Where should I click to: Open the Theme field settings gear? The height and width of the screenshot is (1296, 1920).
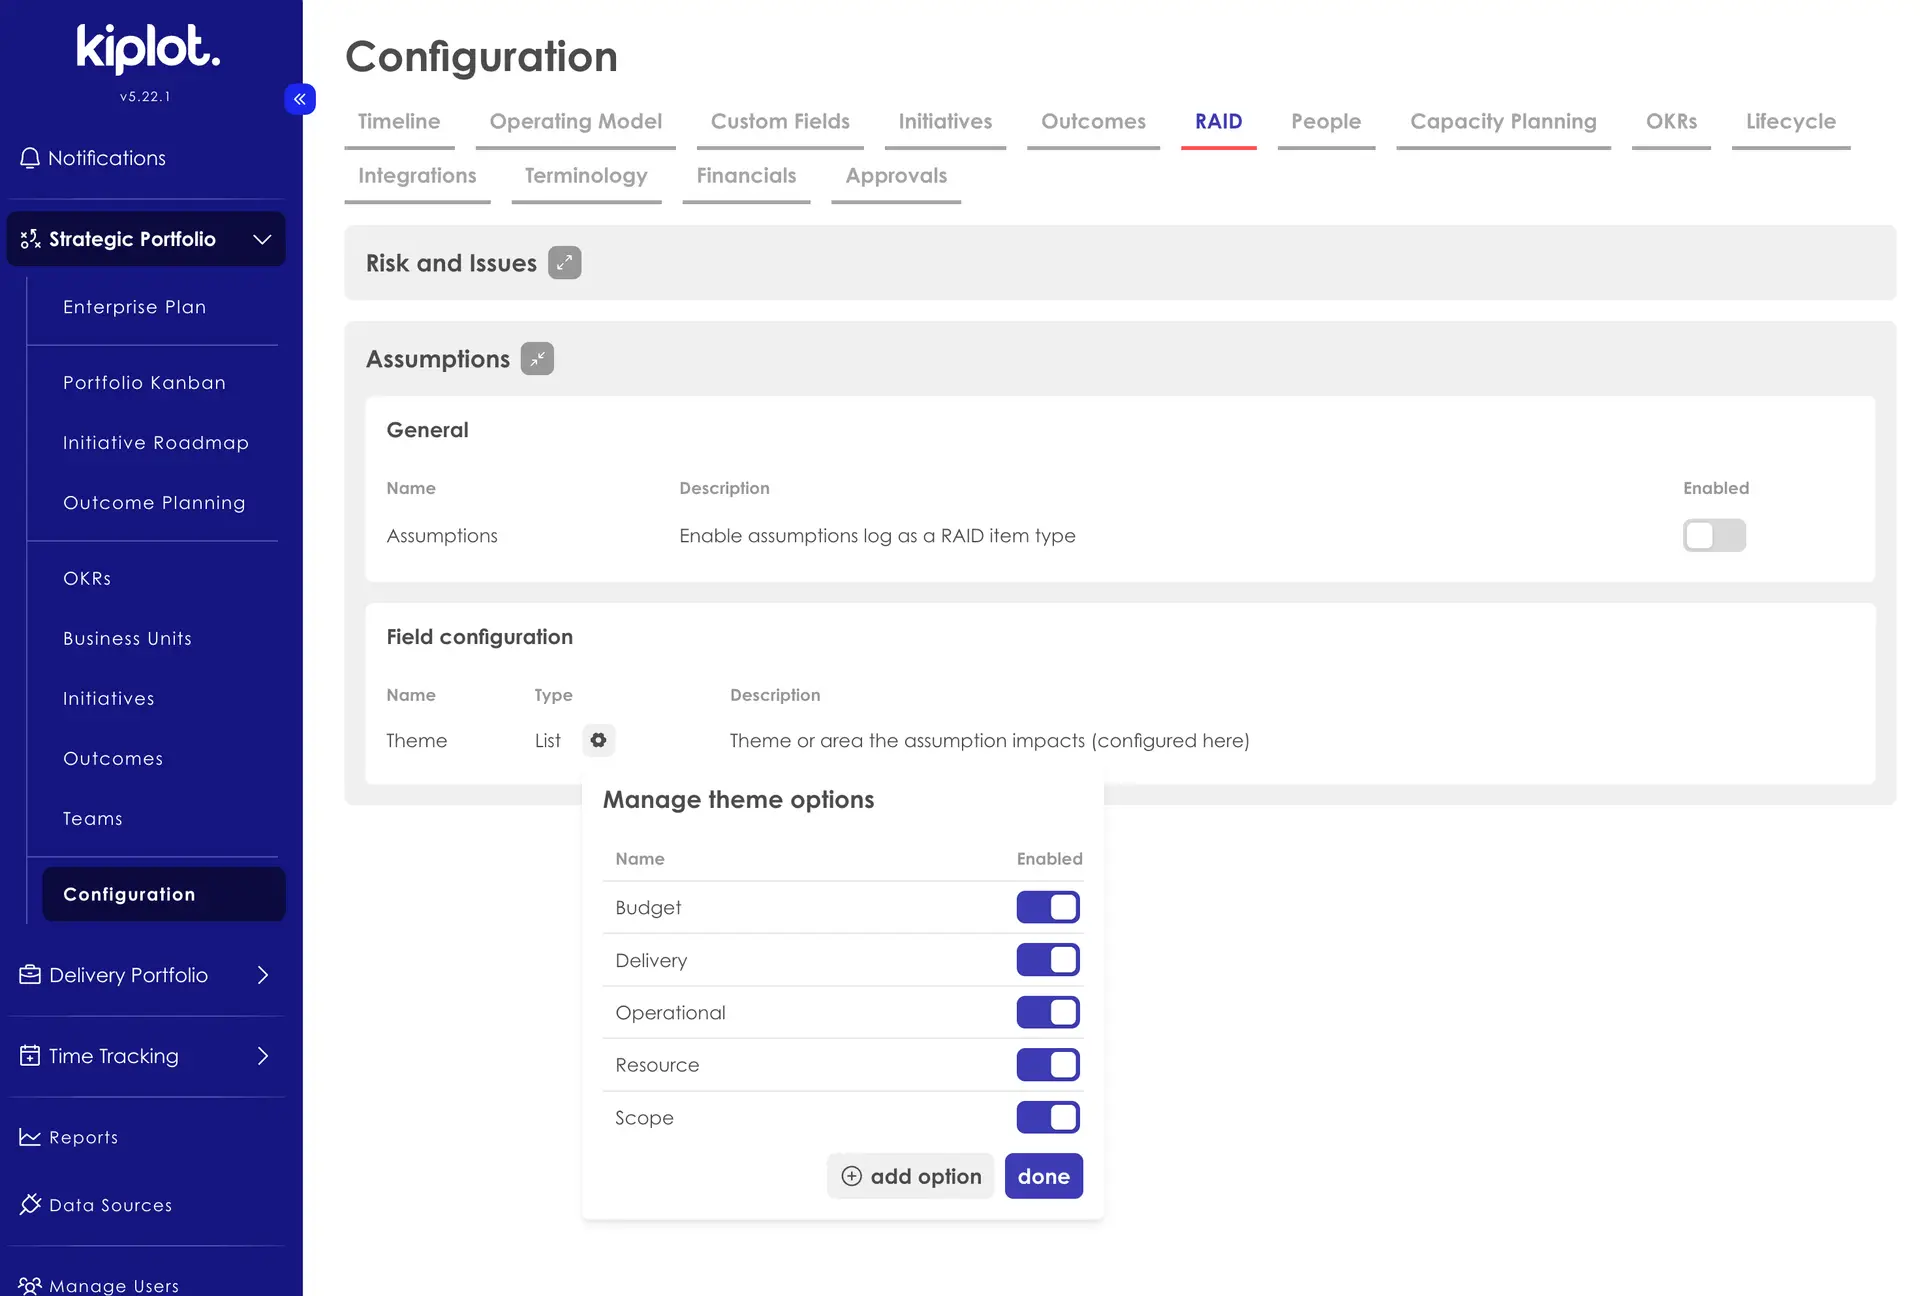(x=598, y=740)
